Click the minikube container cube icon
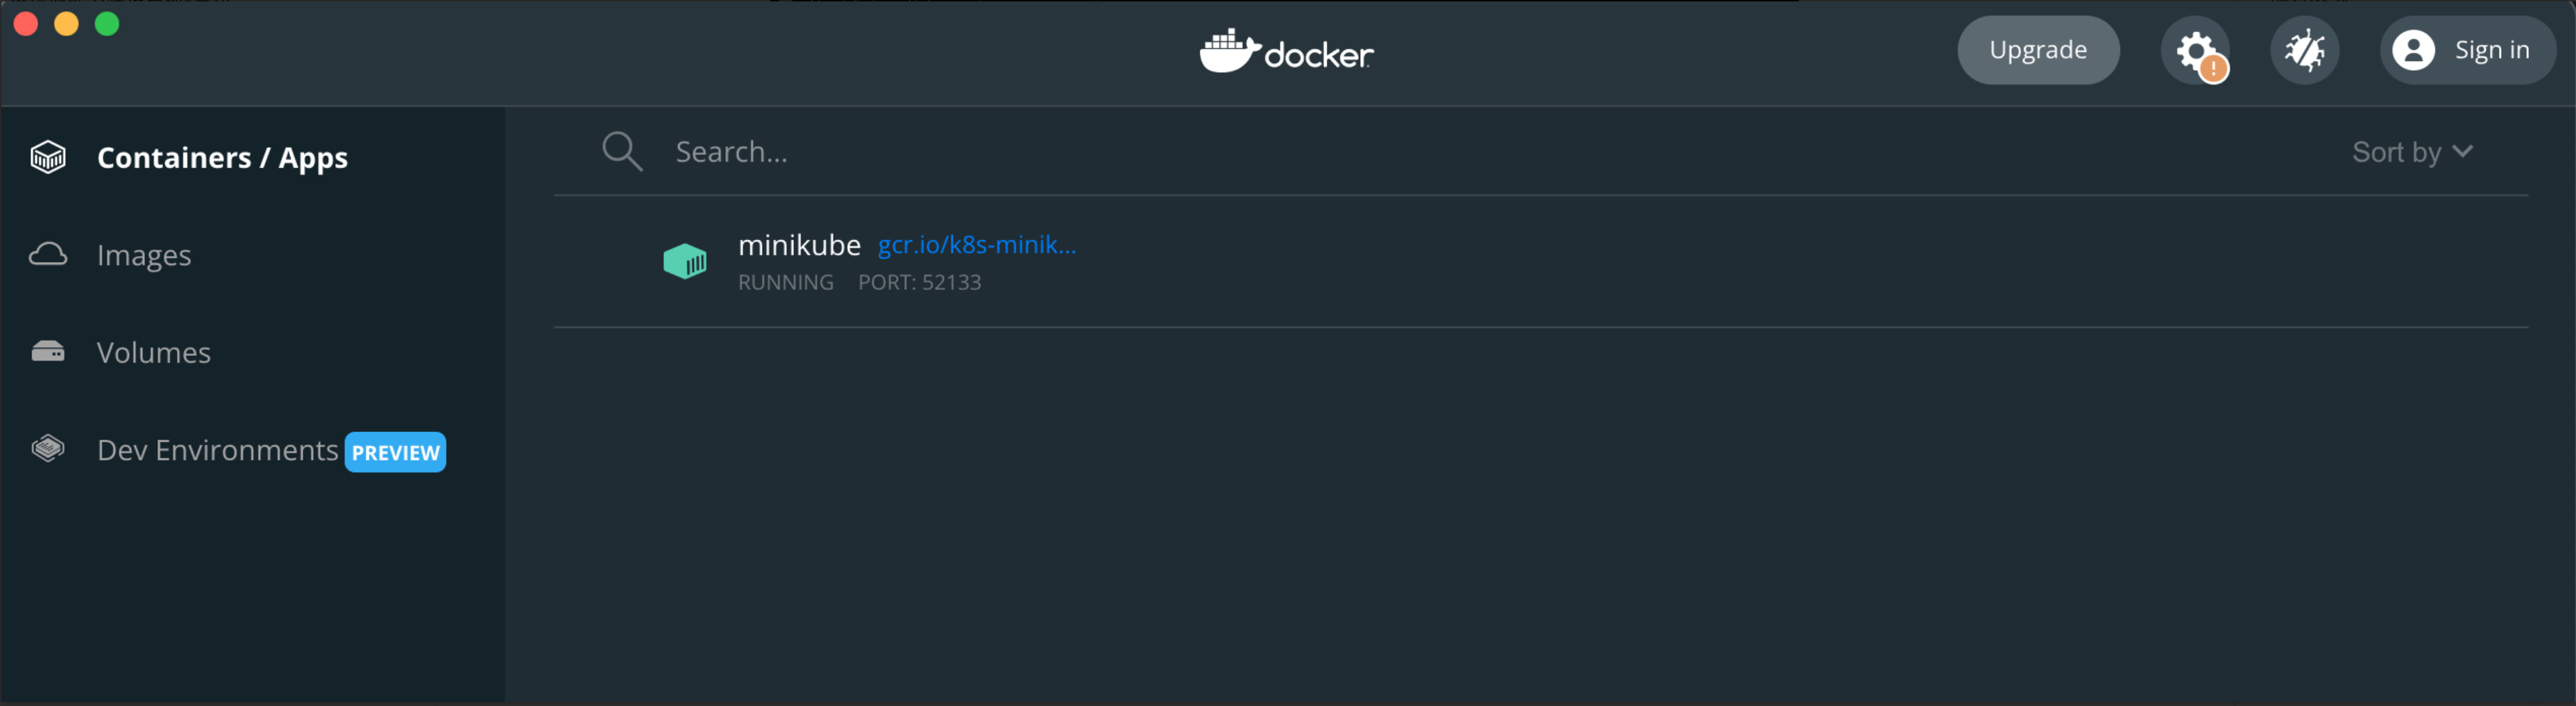Image resolution: width=2576 pixels, height=706 pixels. 685,261
